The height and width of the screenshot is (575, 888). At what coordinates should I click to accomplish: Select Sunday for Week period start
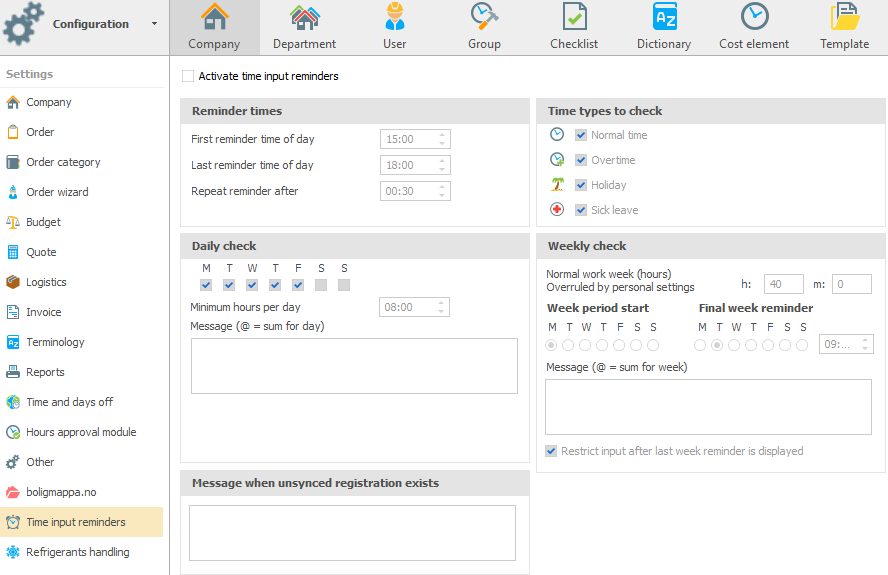(x=653, y=345)
